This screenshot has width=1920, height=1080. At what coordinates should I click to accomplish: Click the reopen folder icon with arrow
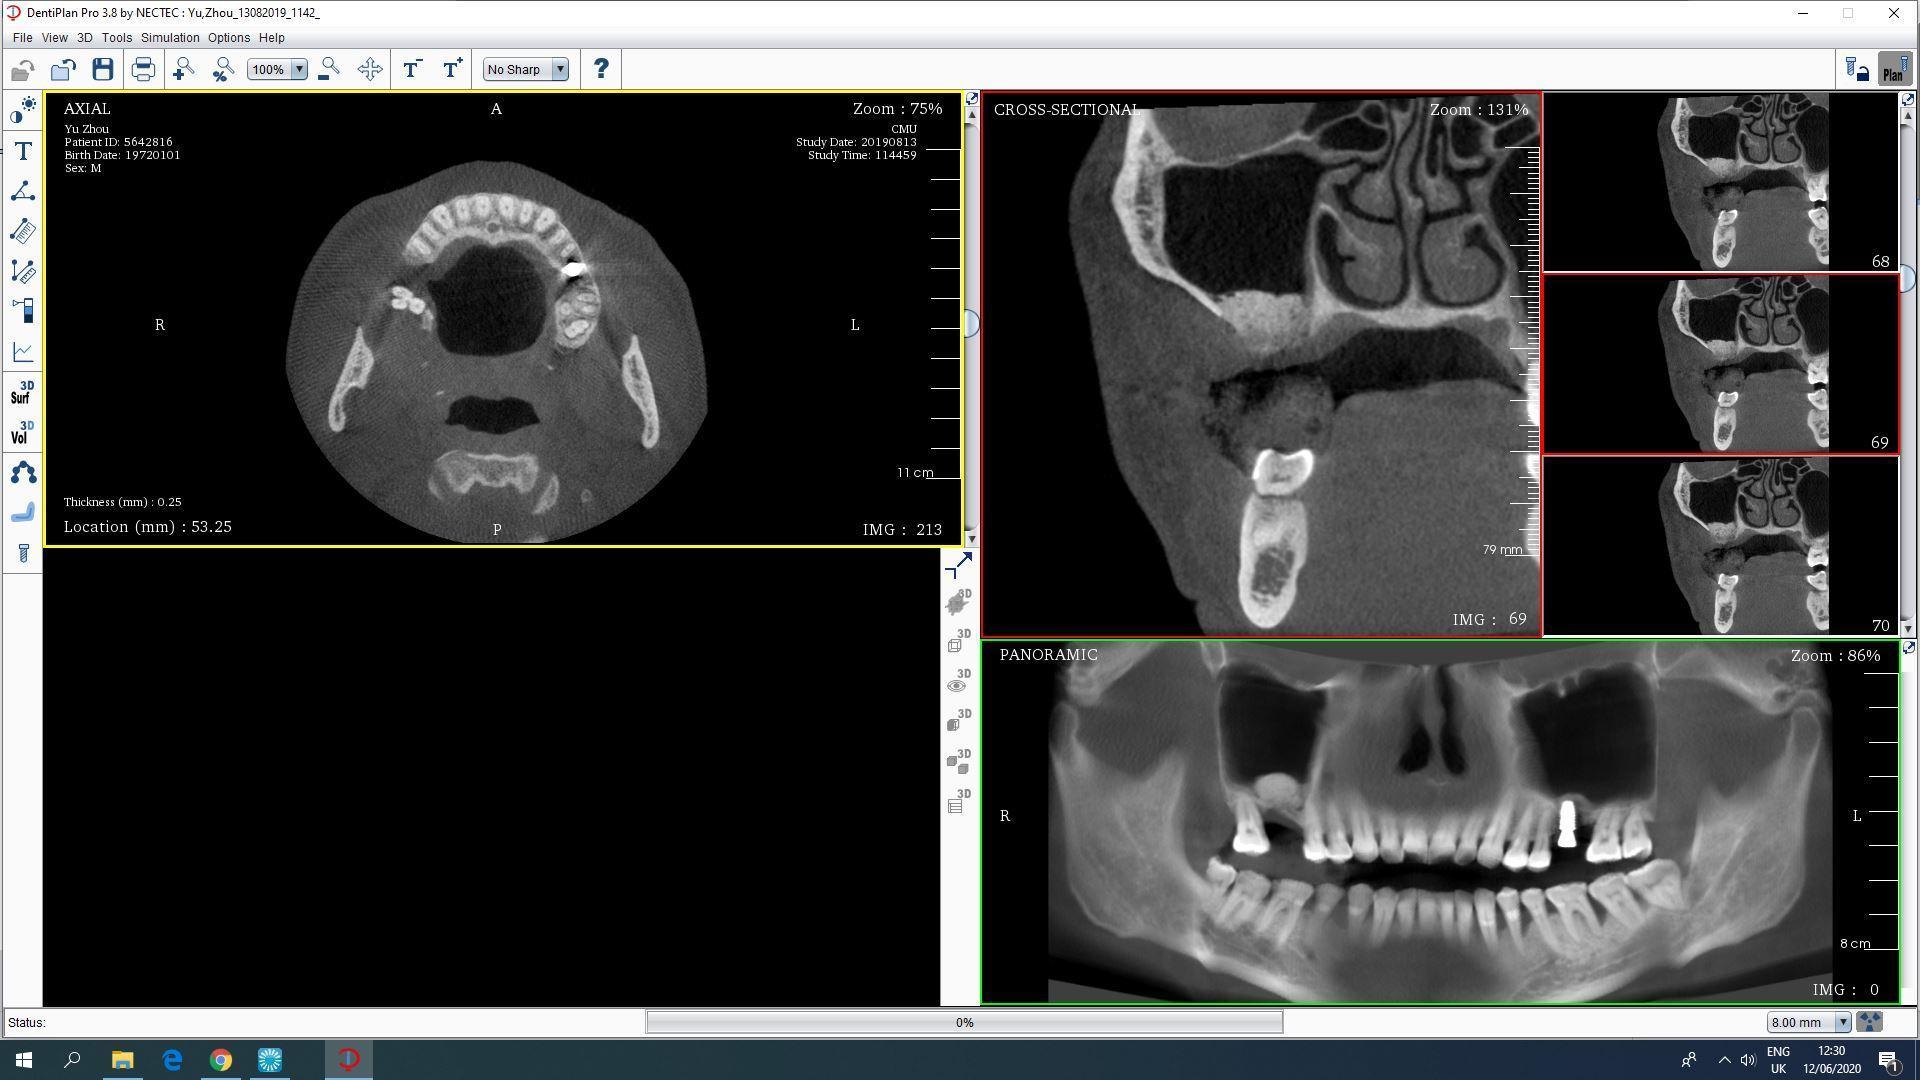pos(63,69)
